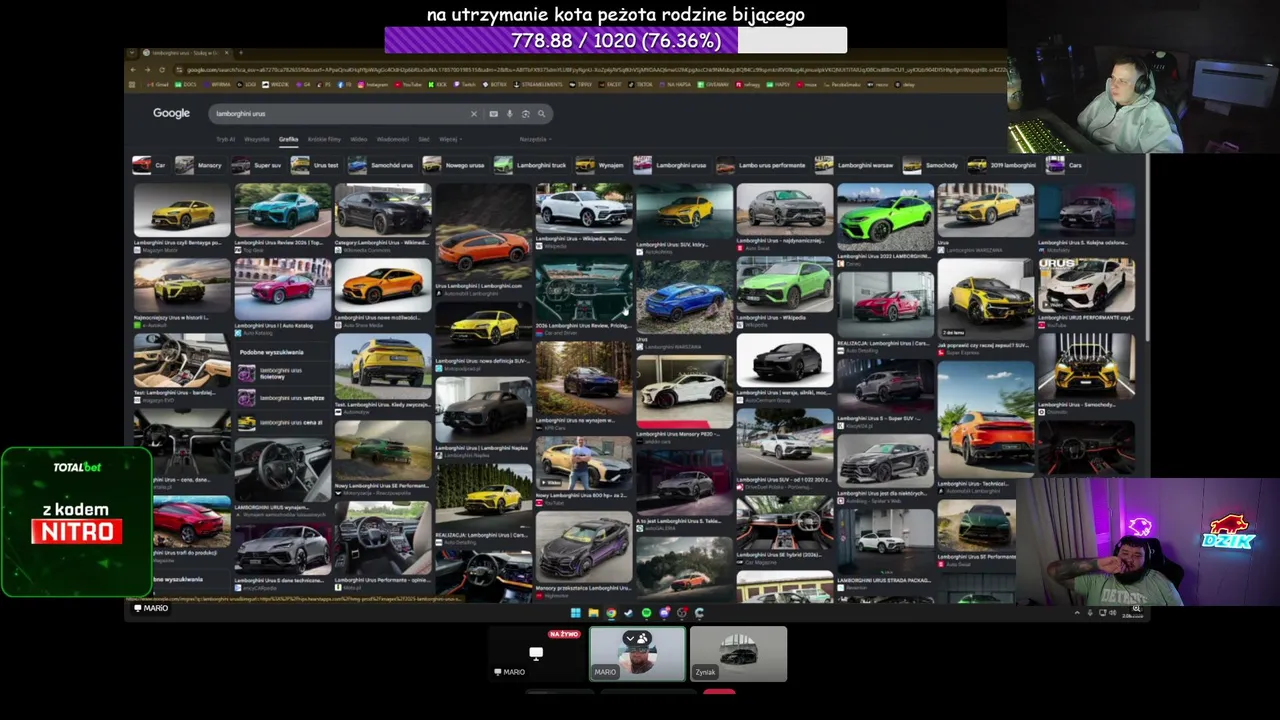This screenshot has height=720, width=1280.
Task: Submit search with magnifier icon
Action: [541, 114]
